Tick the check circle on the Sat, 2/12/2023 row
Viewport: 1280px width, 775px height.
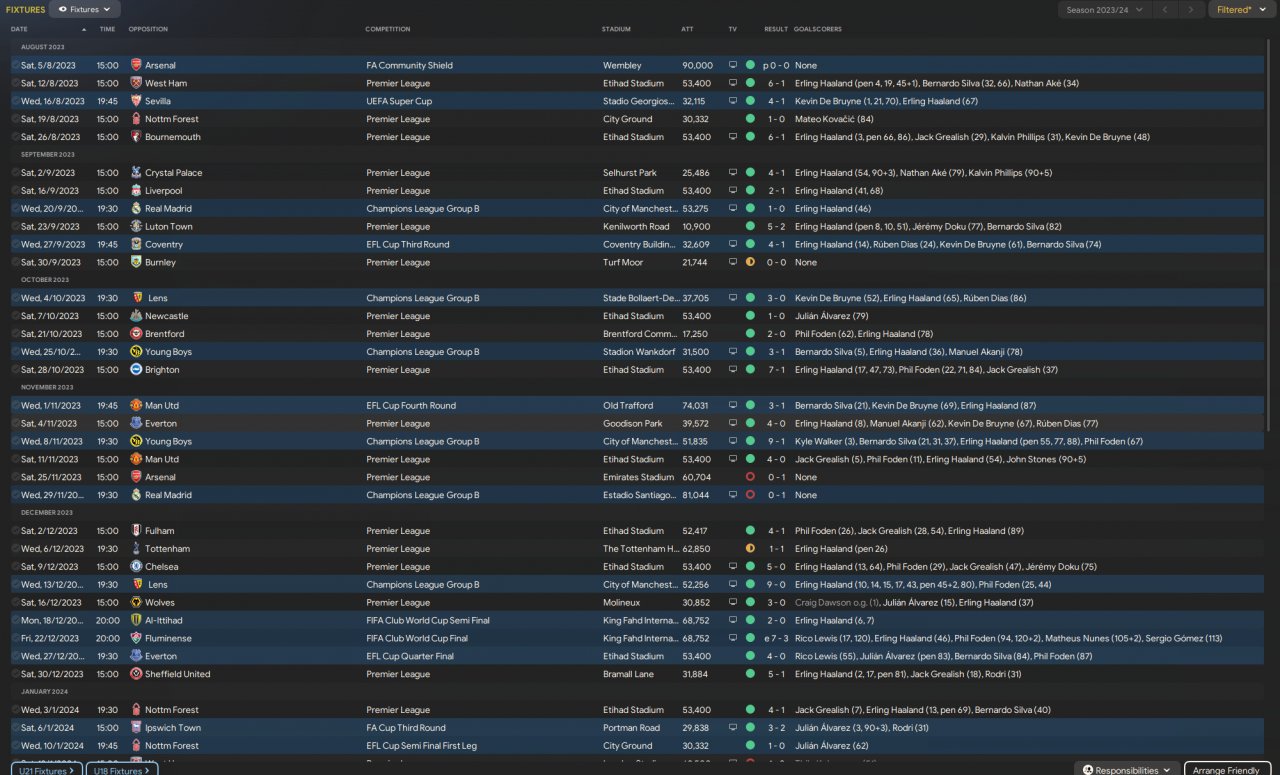(x=16, y=531)
